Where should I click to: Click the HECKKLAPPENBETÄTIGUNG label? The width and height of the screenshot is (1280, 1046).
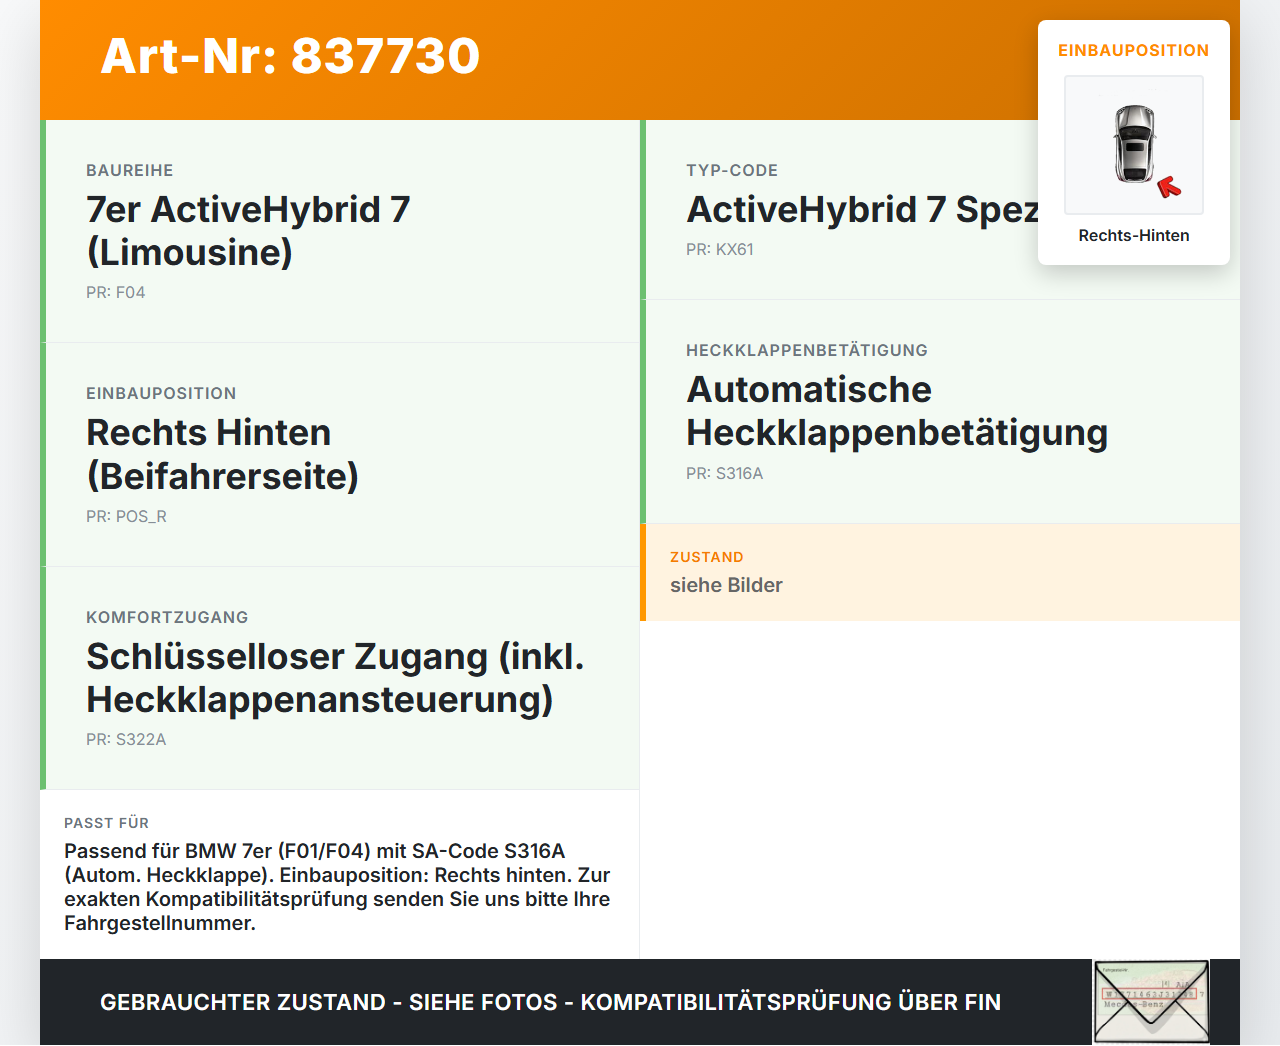click(x=807, y=350)
